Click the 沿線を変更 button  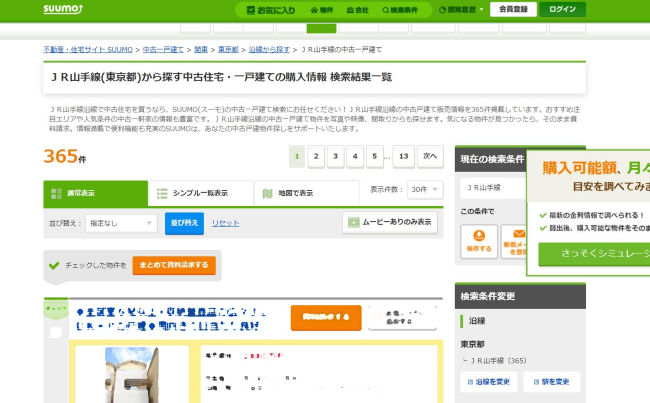pyautogui.click(x=489, y=382)
